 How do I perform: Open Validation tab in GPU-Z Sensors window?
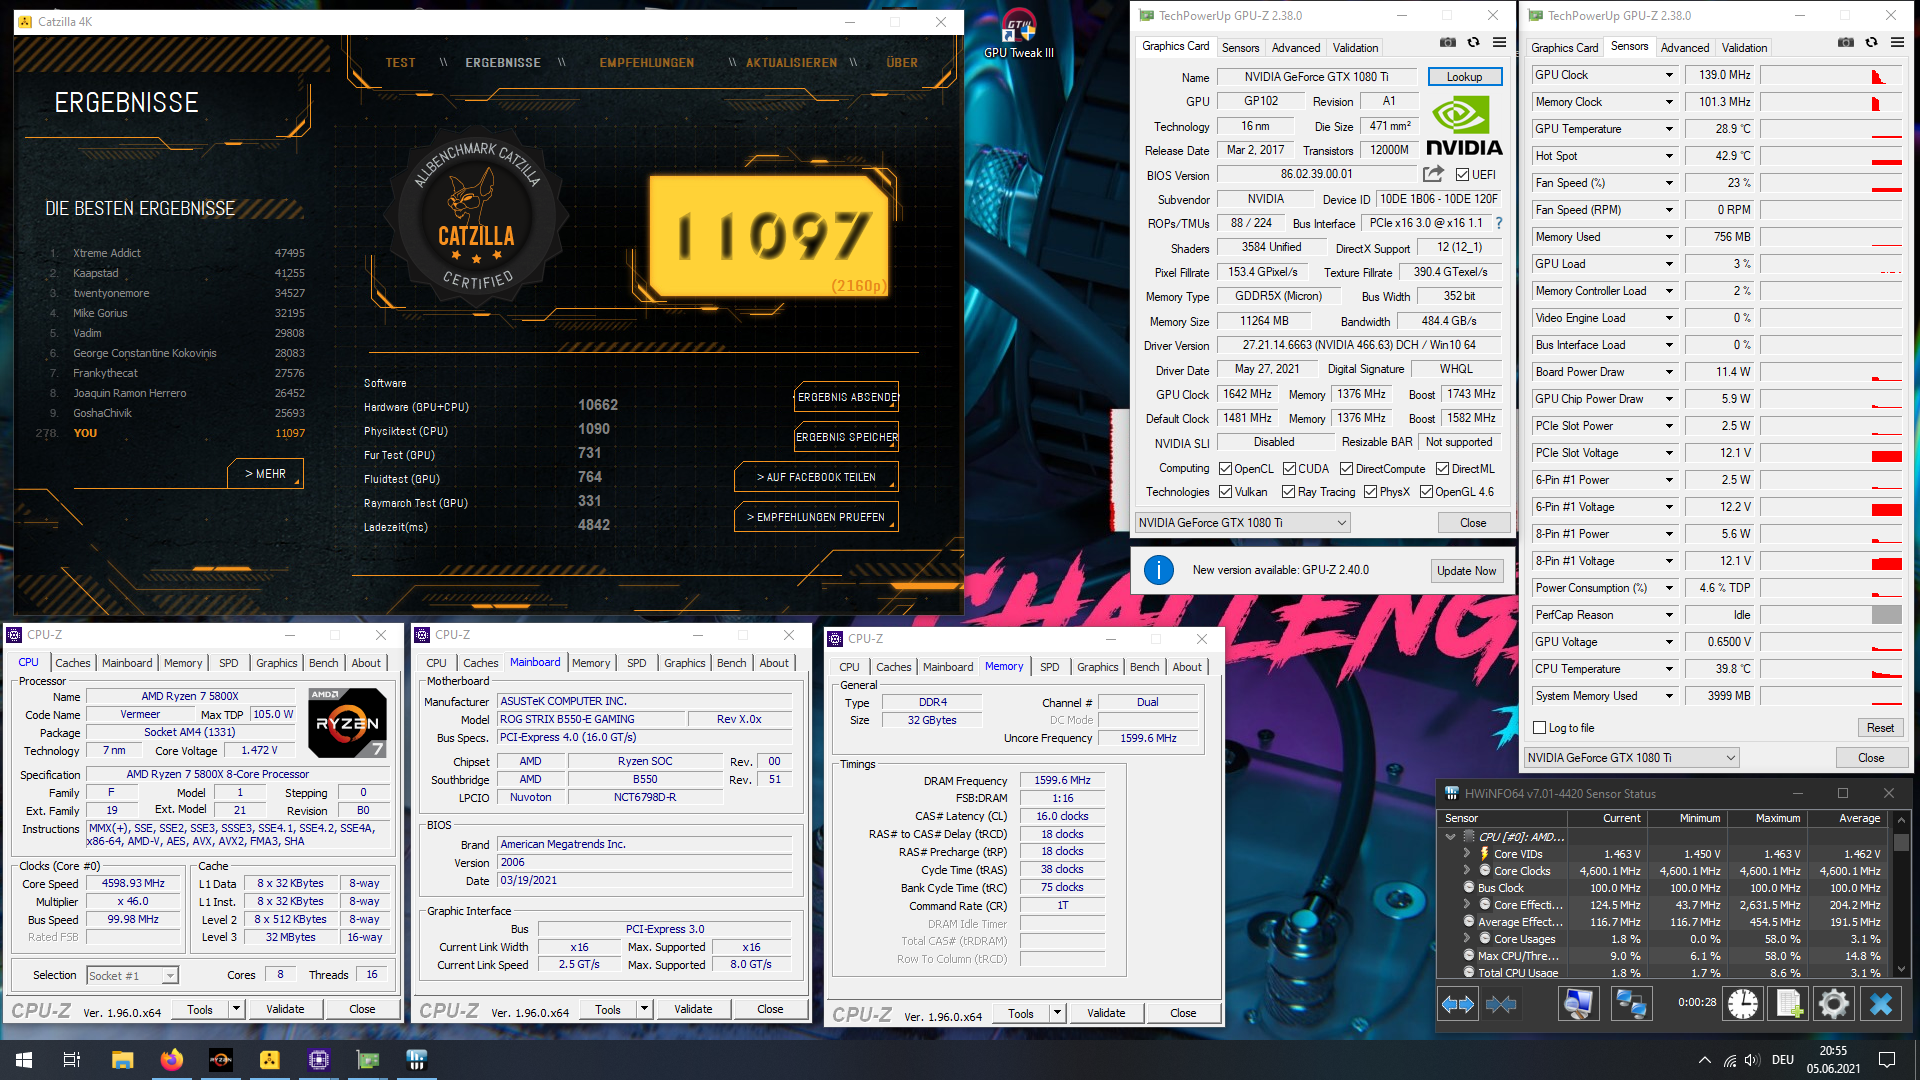click(1744, 48)
